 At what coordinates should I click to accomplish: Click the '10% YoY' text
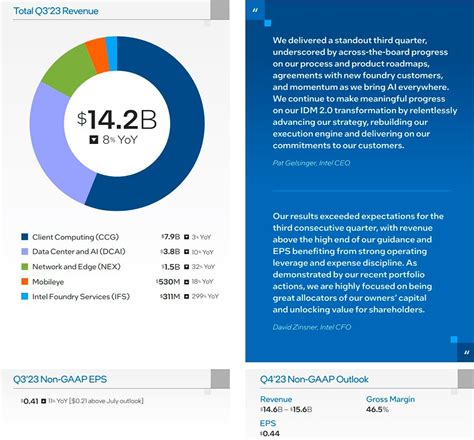203,252
